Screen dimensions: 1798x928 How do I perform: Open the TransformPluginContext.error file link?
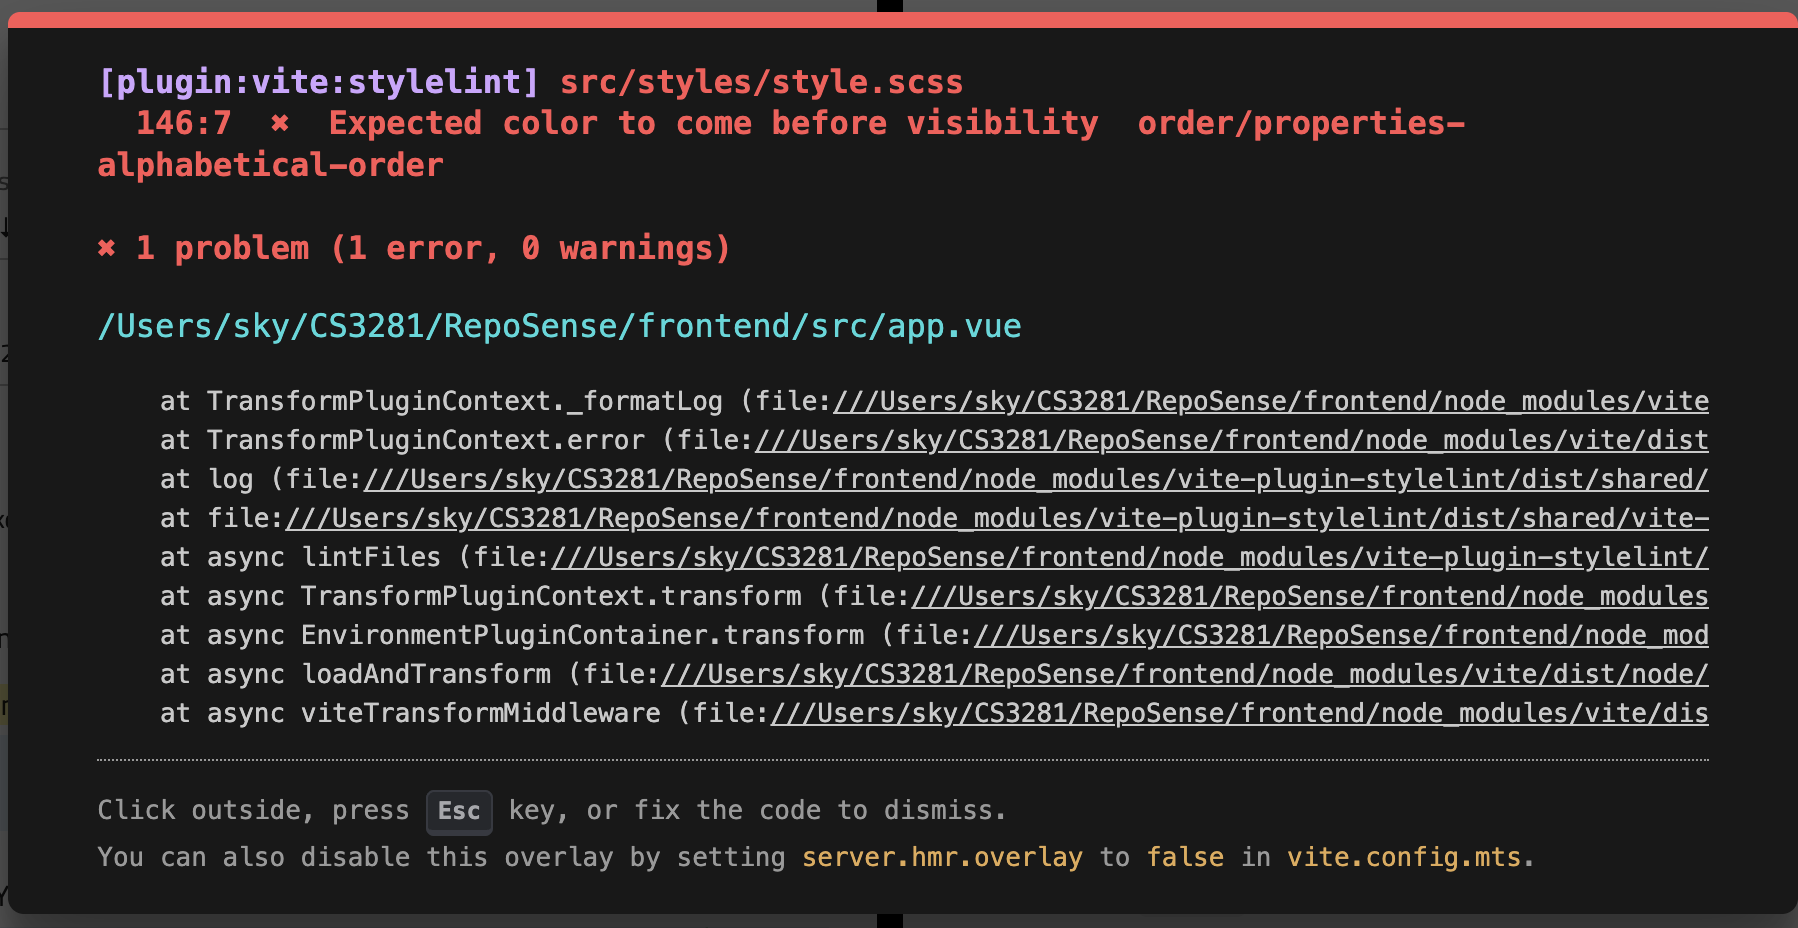[1231, 440]
